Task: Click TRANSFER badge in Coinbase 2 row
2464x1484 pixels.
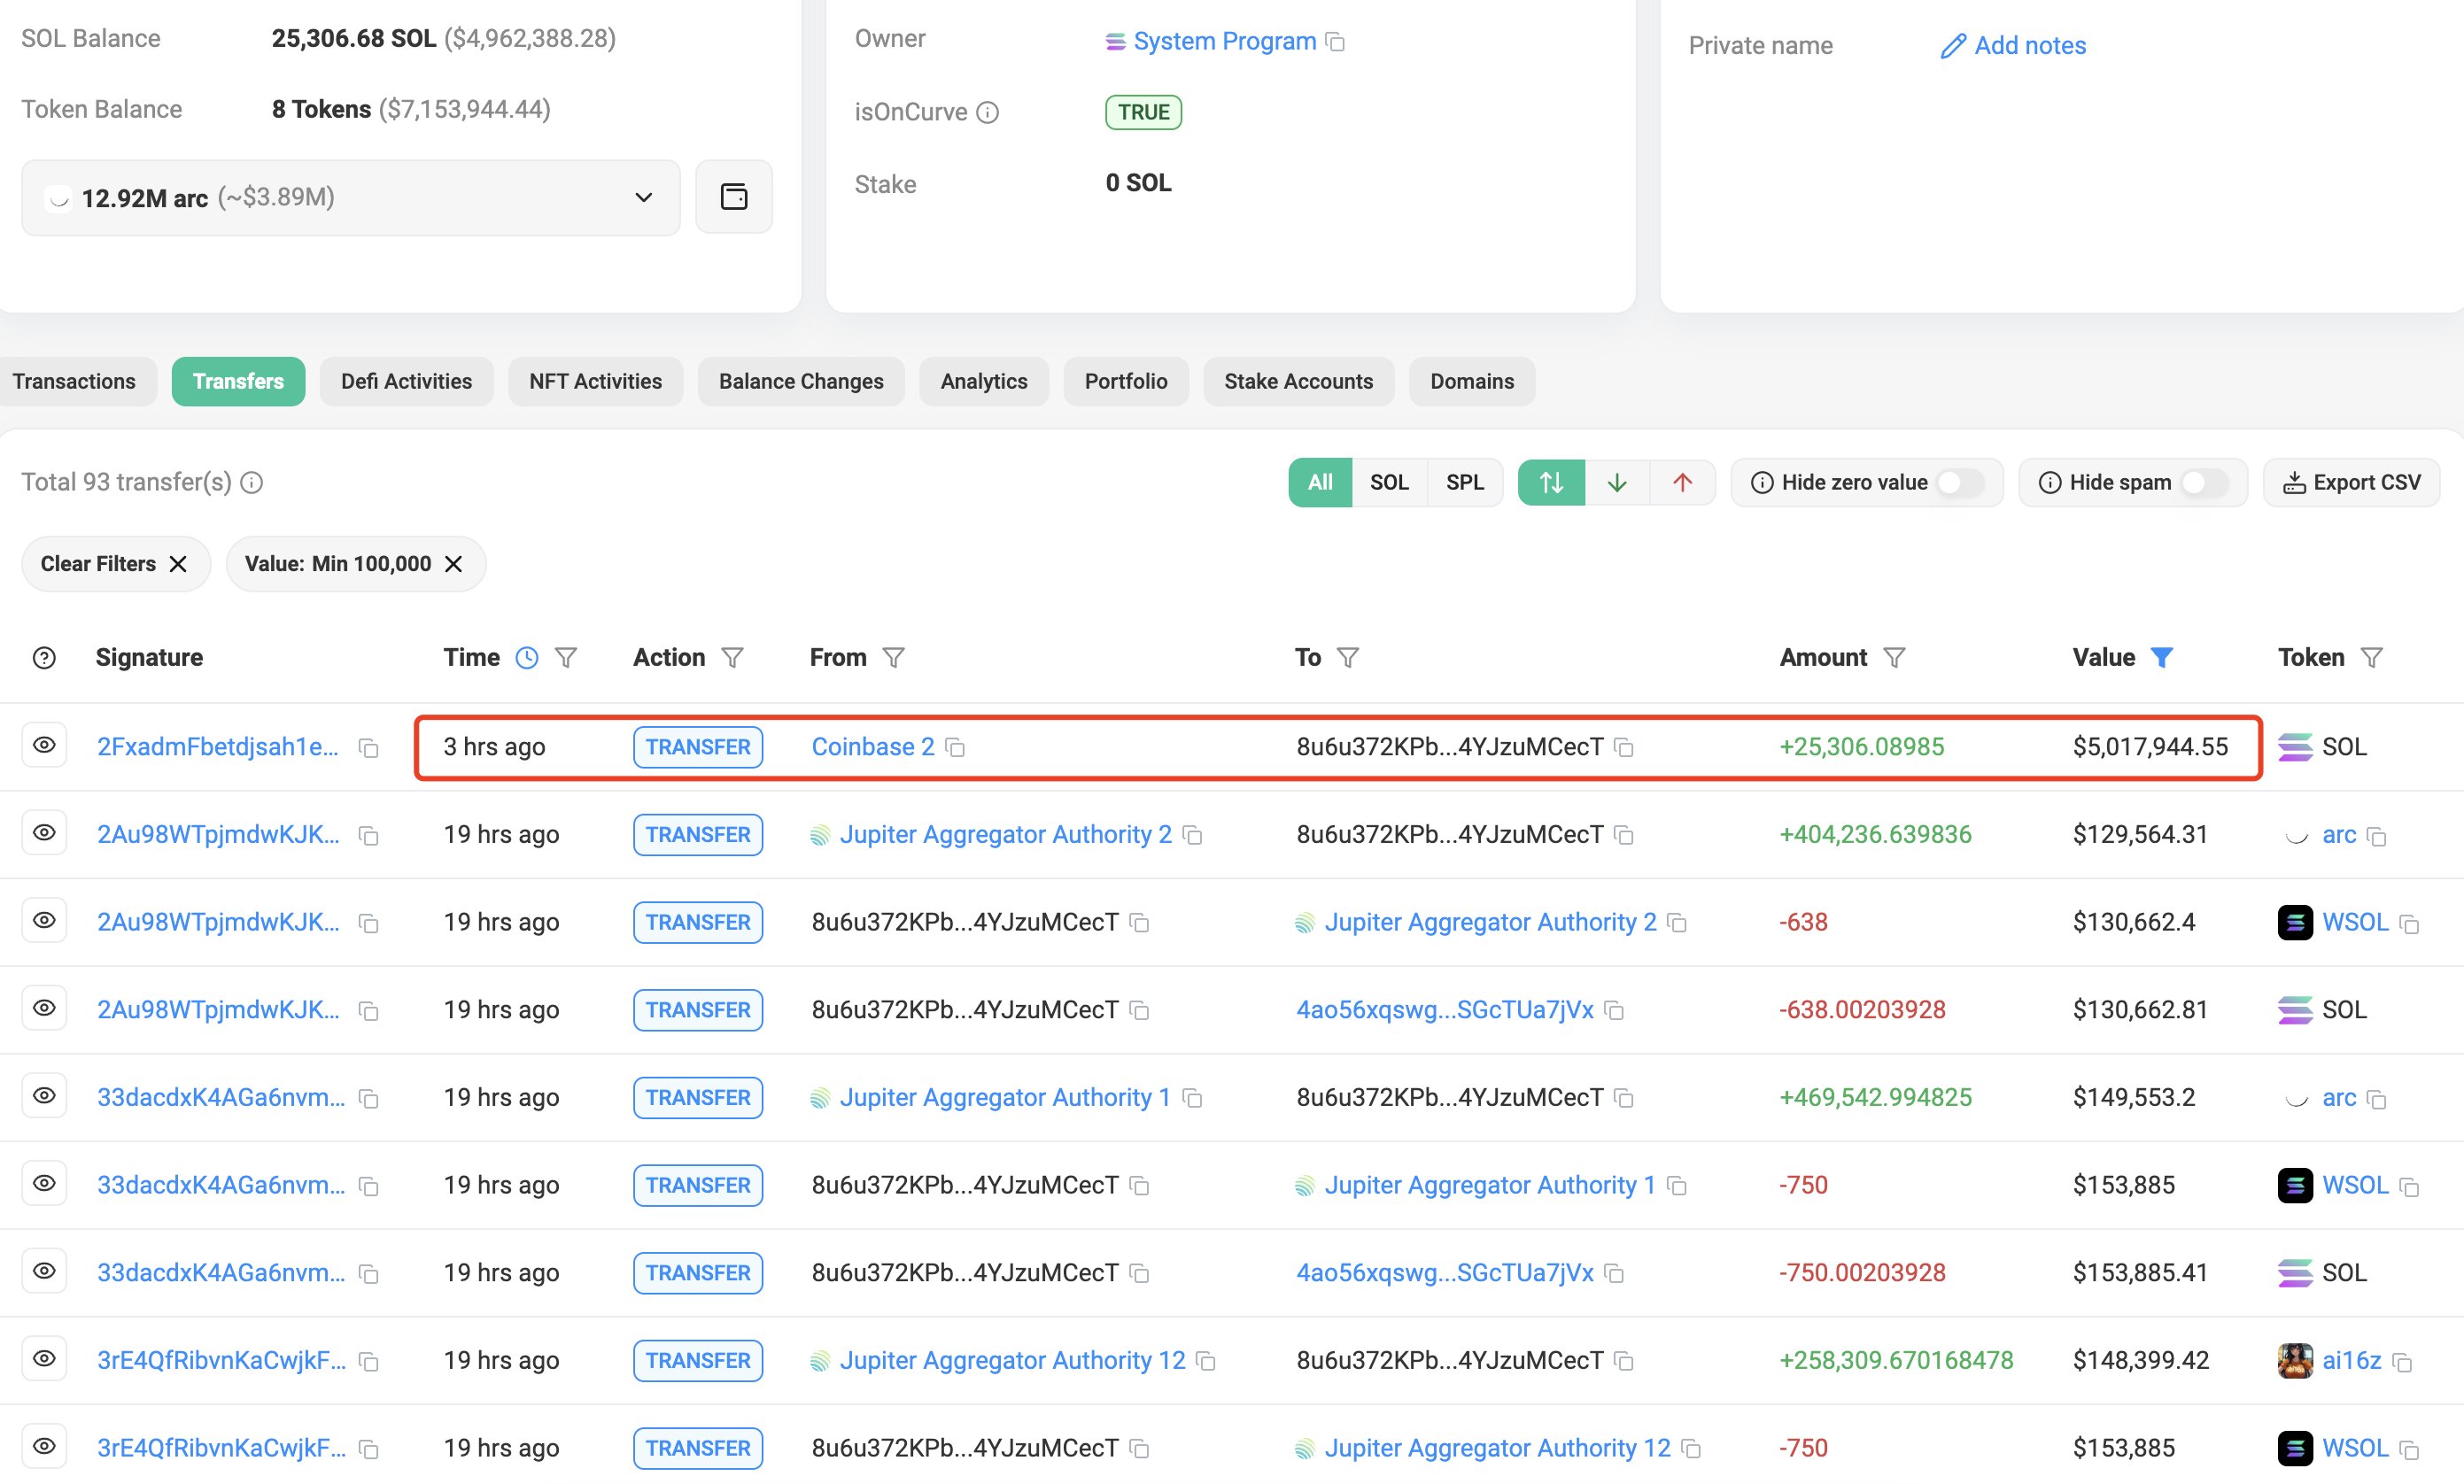Action: tap(698, 747)
